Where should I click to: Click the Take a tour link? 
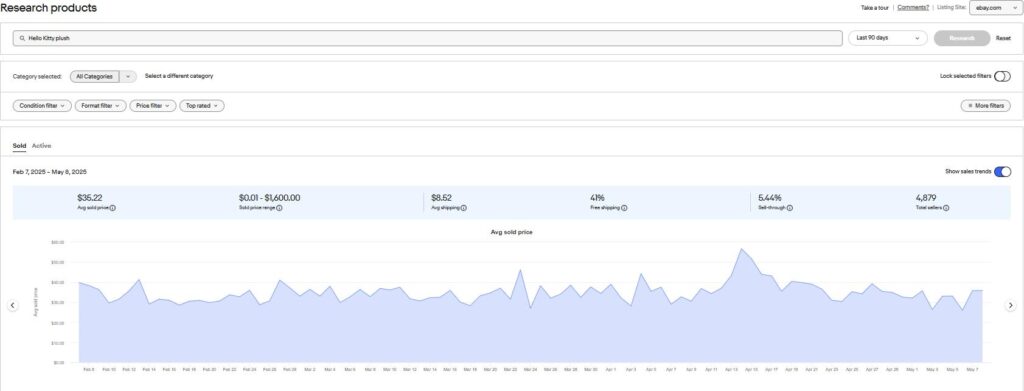[x=874, y=8]
